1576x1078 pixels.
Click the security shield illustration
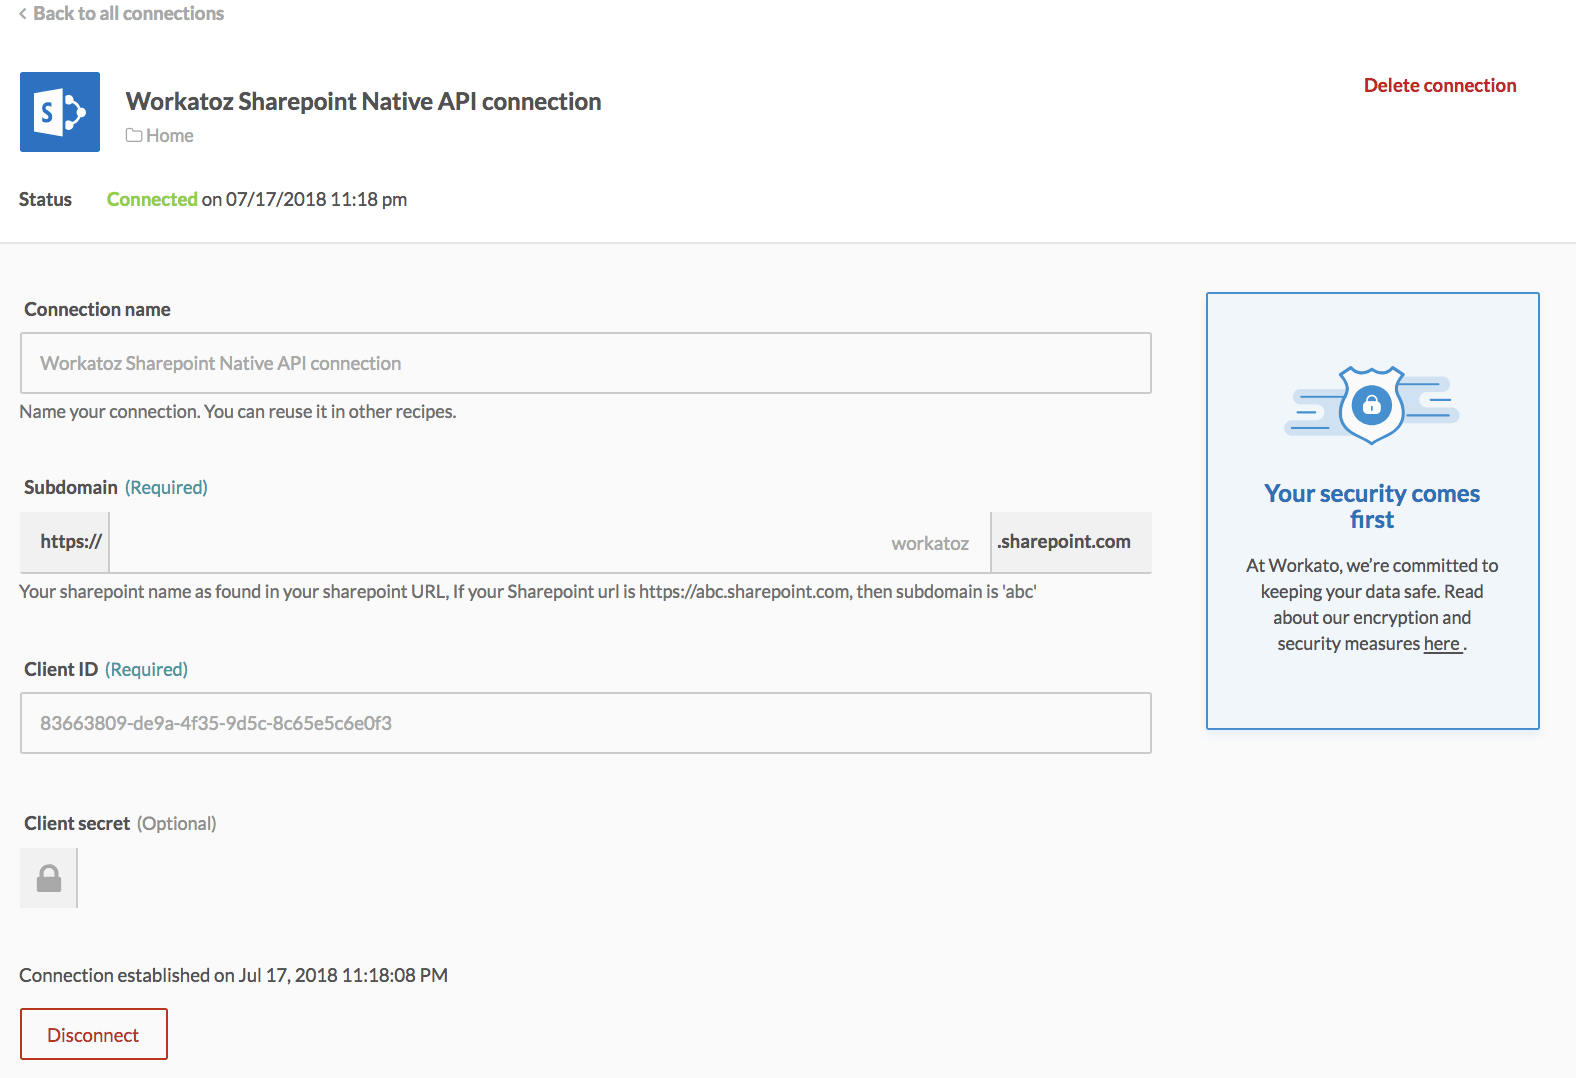coord(1371,405)
